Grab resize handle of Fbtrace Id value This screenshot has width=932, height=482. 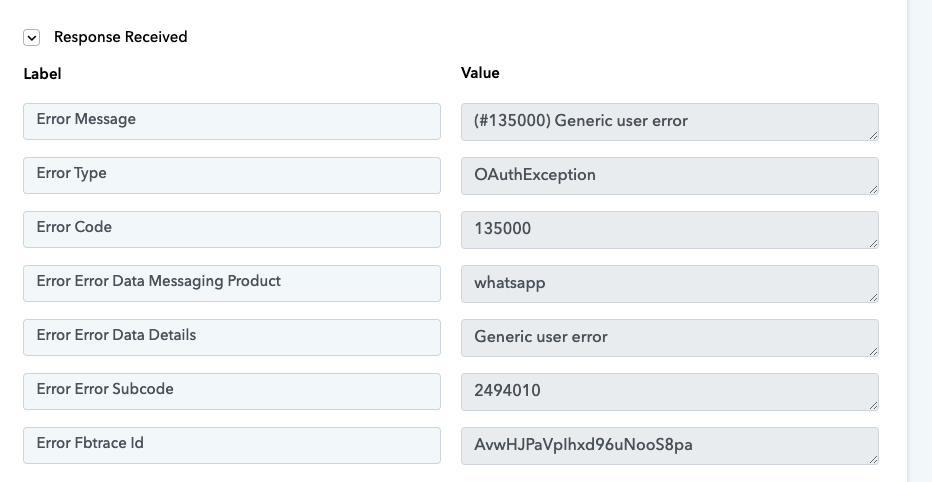873,460
